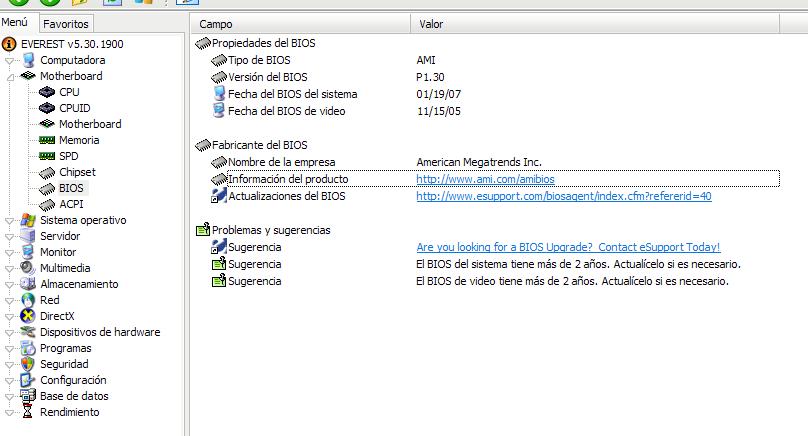The image size is (808, 436).
Task: Click the Configuración icon
Action: (28, 380)
